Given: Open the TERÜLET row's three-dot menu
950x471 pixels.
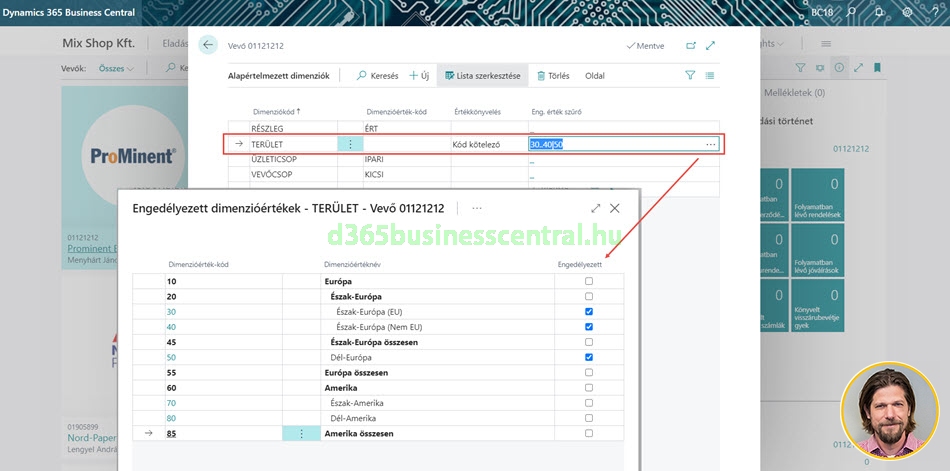Looking at the screenshot, I should point(350,144).
